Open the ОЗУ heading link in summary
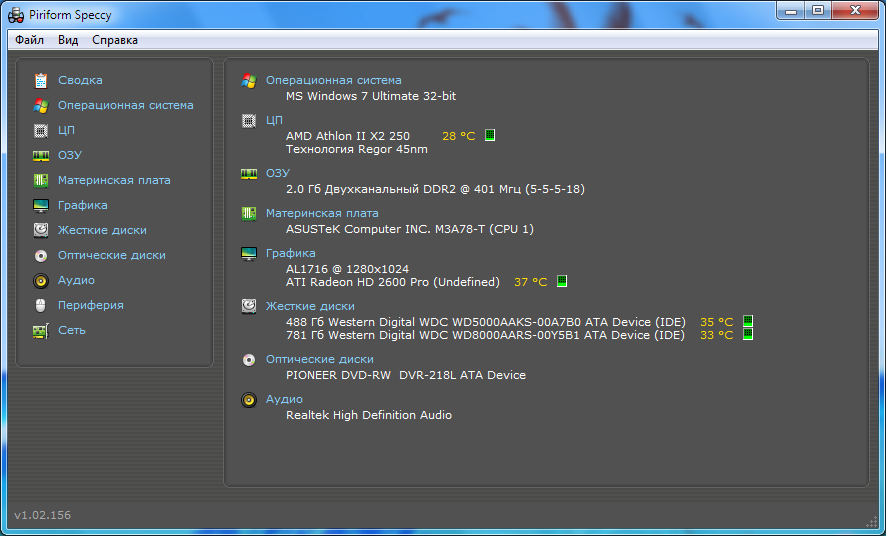 tap(277, 173)
